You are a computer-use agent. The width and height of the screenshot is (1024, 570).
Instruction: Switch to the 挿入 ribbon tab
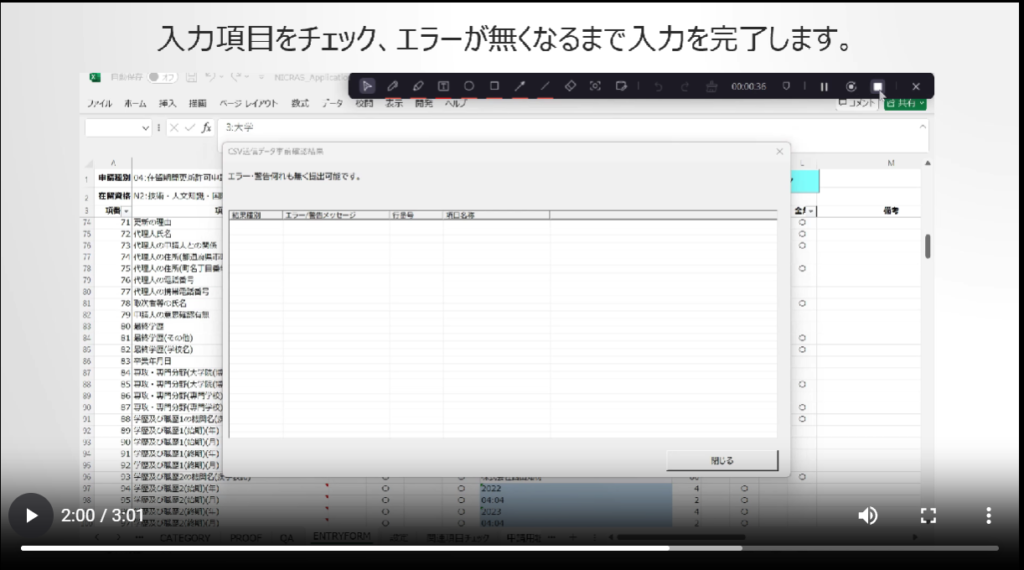pos(167,103)
